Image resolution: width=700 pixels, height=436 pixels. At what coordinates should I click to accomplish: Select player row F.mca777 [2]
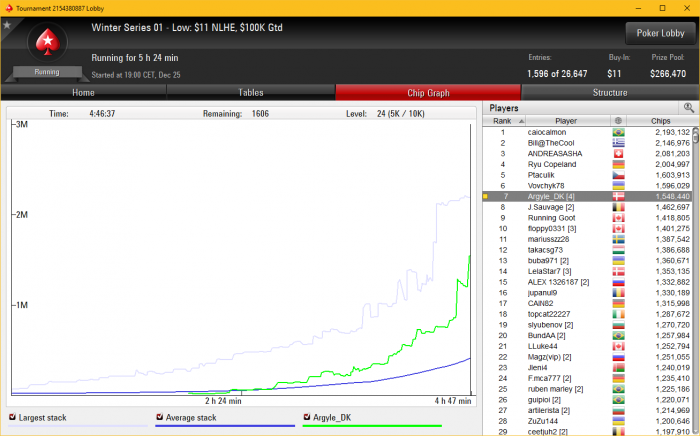coord(588,378)
